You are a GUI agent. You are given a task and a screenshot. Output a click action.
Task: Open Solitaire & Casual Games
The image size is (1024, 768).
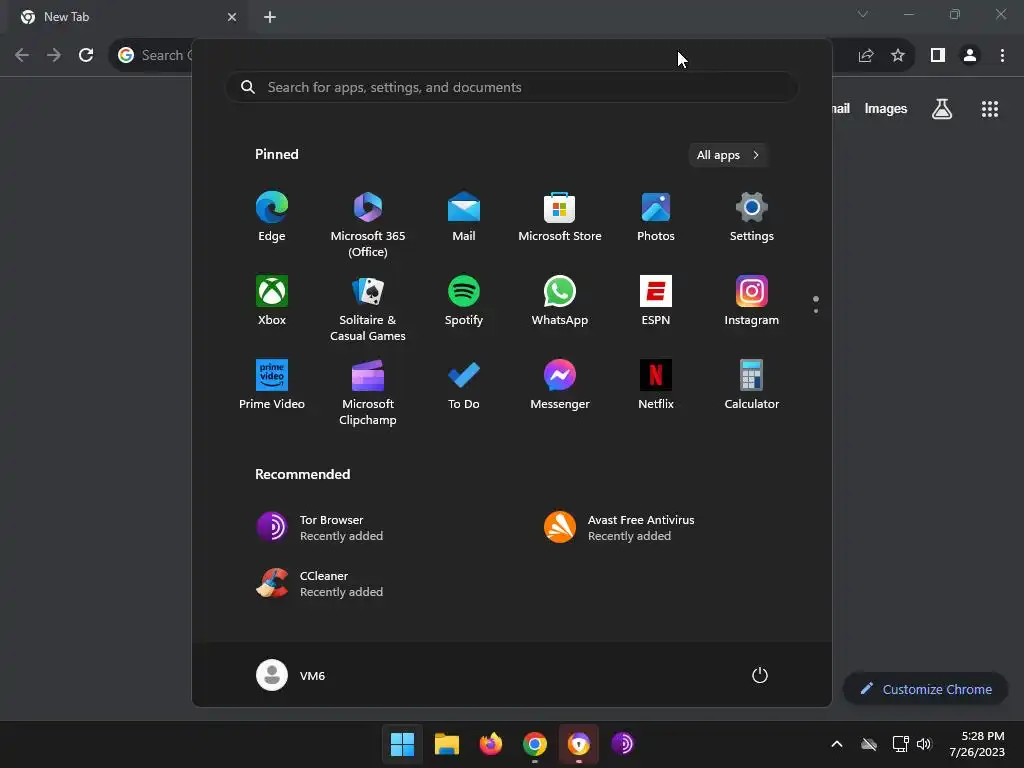point(368,309)
